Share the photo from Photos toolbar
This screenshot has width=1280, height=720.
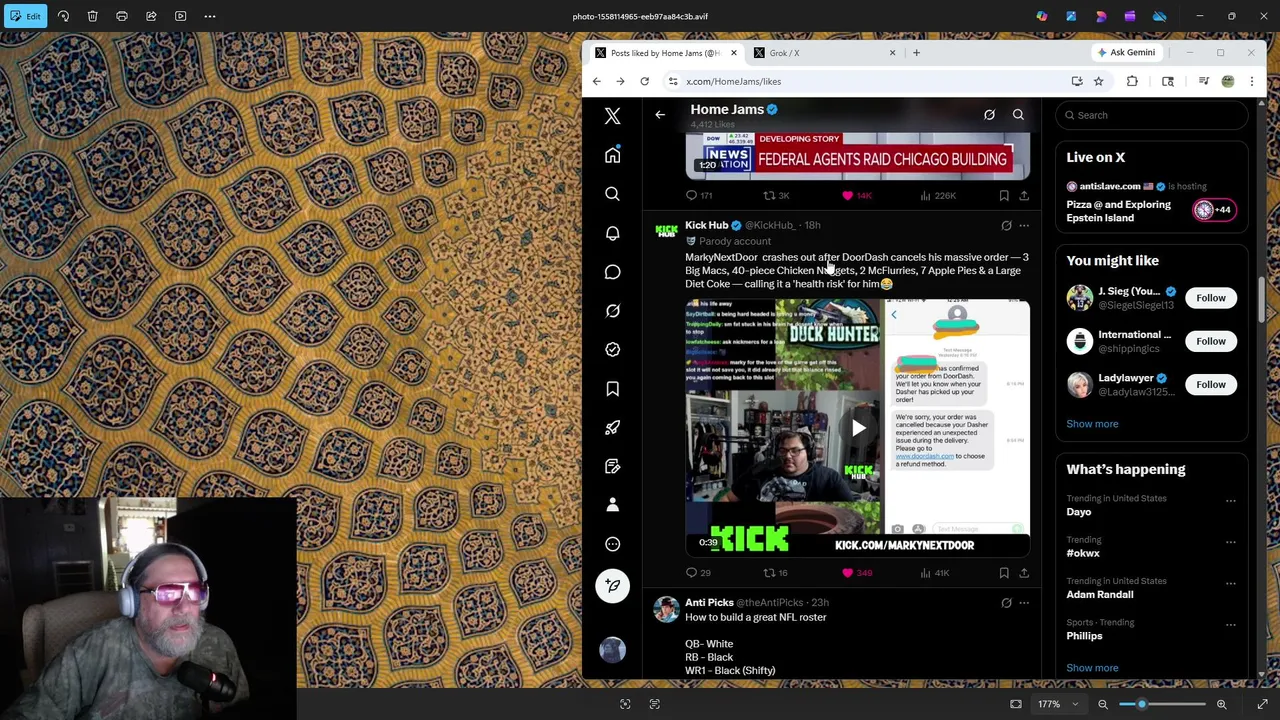pyautogui.click(x=151, y=16)
